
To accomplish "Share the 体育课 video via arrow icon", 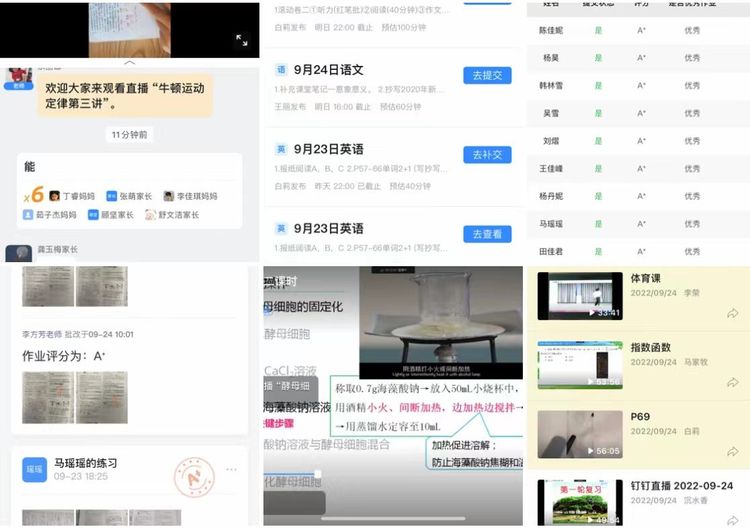I will (732, 313).
